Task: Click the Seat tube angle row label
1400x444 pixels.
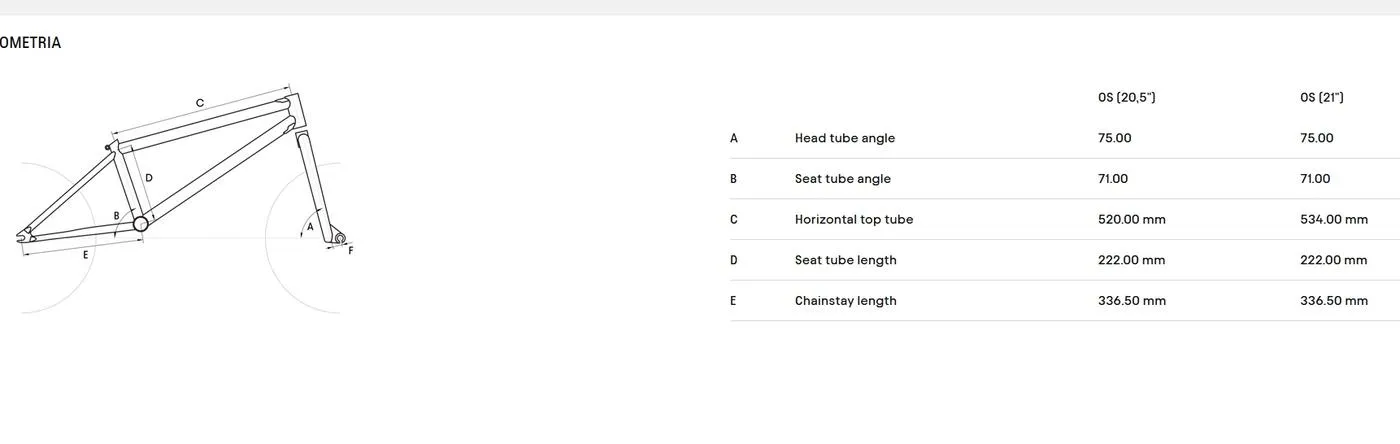Action: (x=843, y=179)
